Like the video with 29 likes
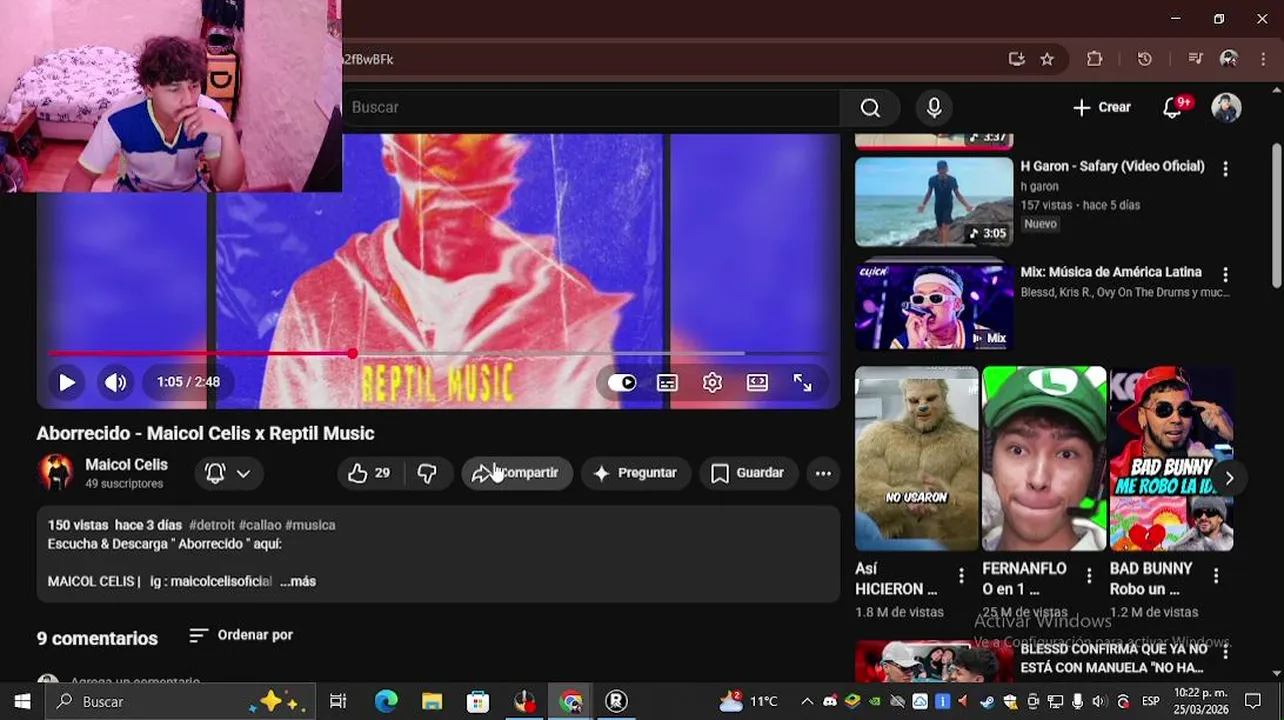 (369, 473)
